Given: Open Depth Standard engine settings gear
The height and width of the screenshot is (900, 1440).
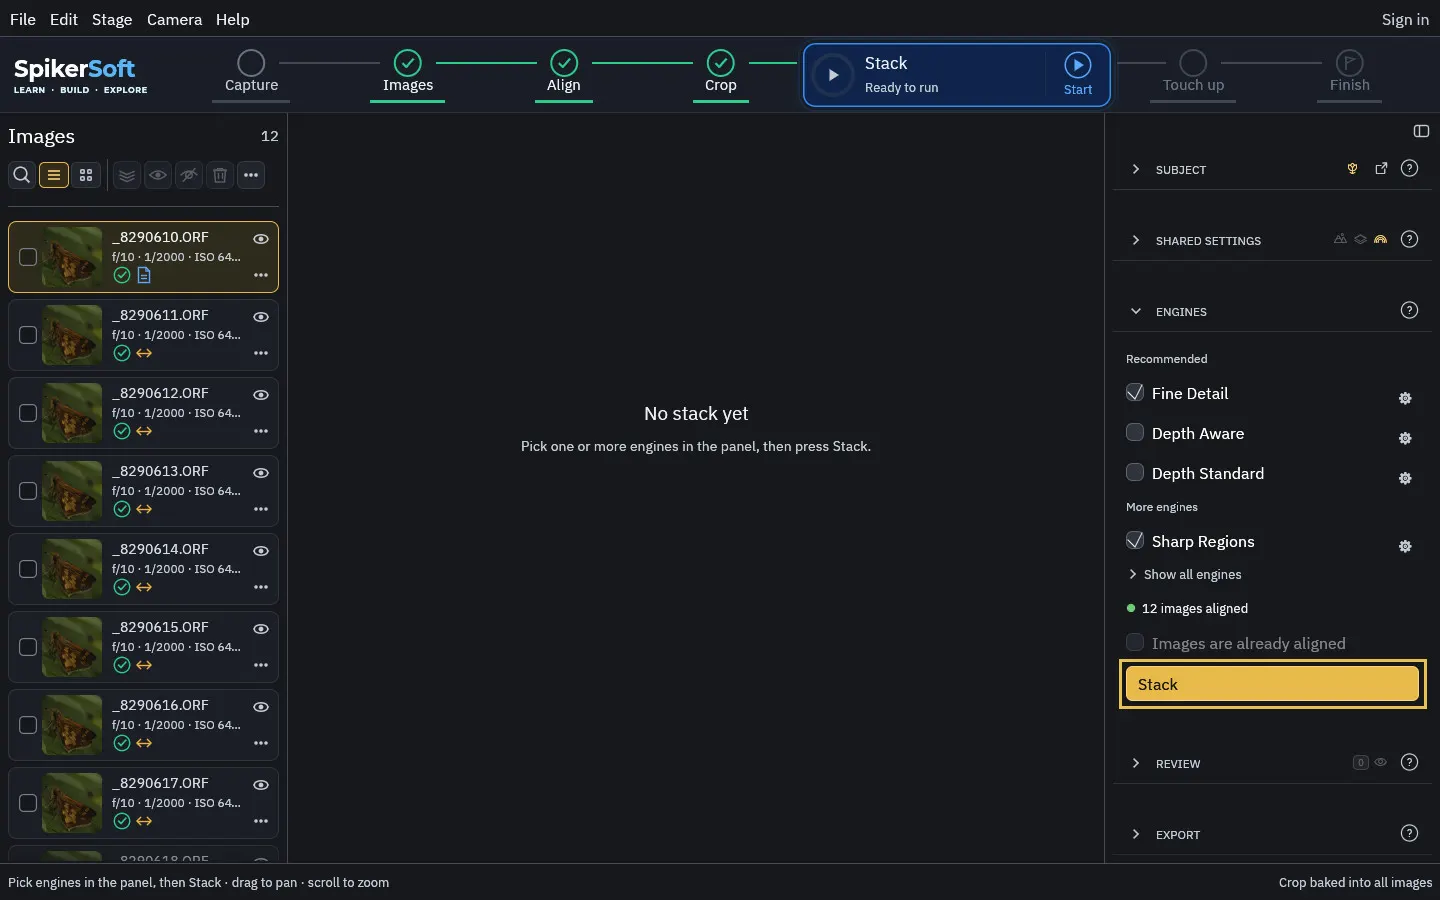Looking at the screenshot, I should click(1405, 478).
